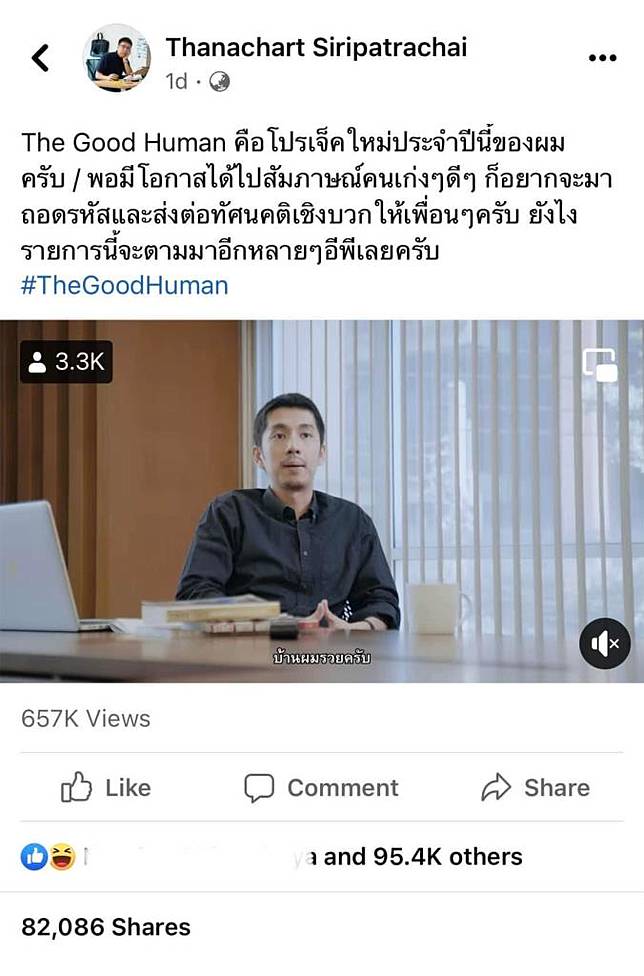Click the Comment speech bubble icon

[259, 787]
